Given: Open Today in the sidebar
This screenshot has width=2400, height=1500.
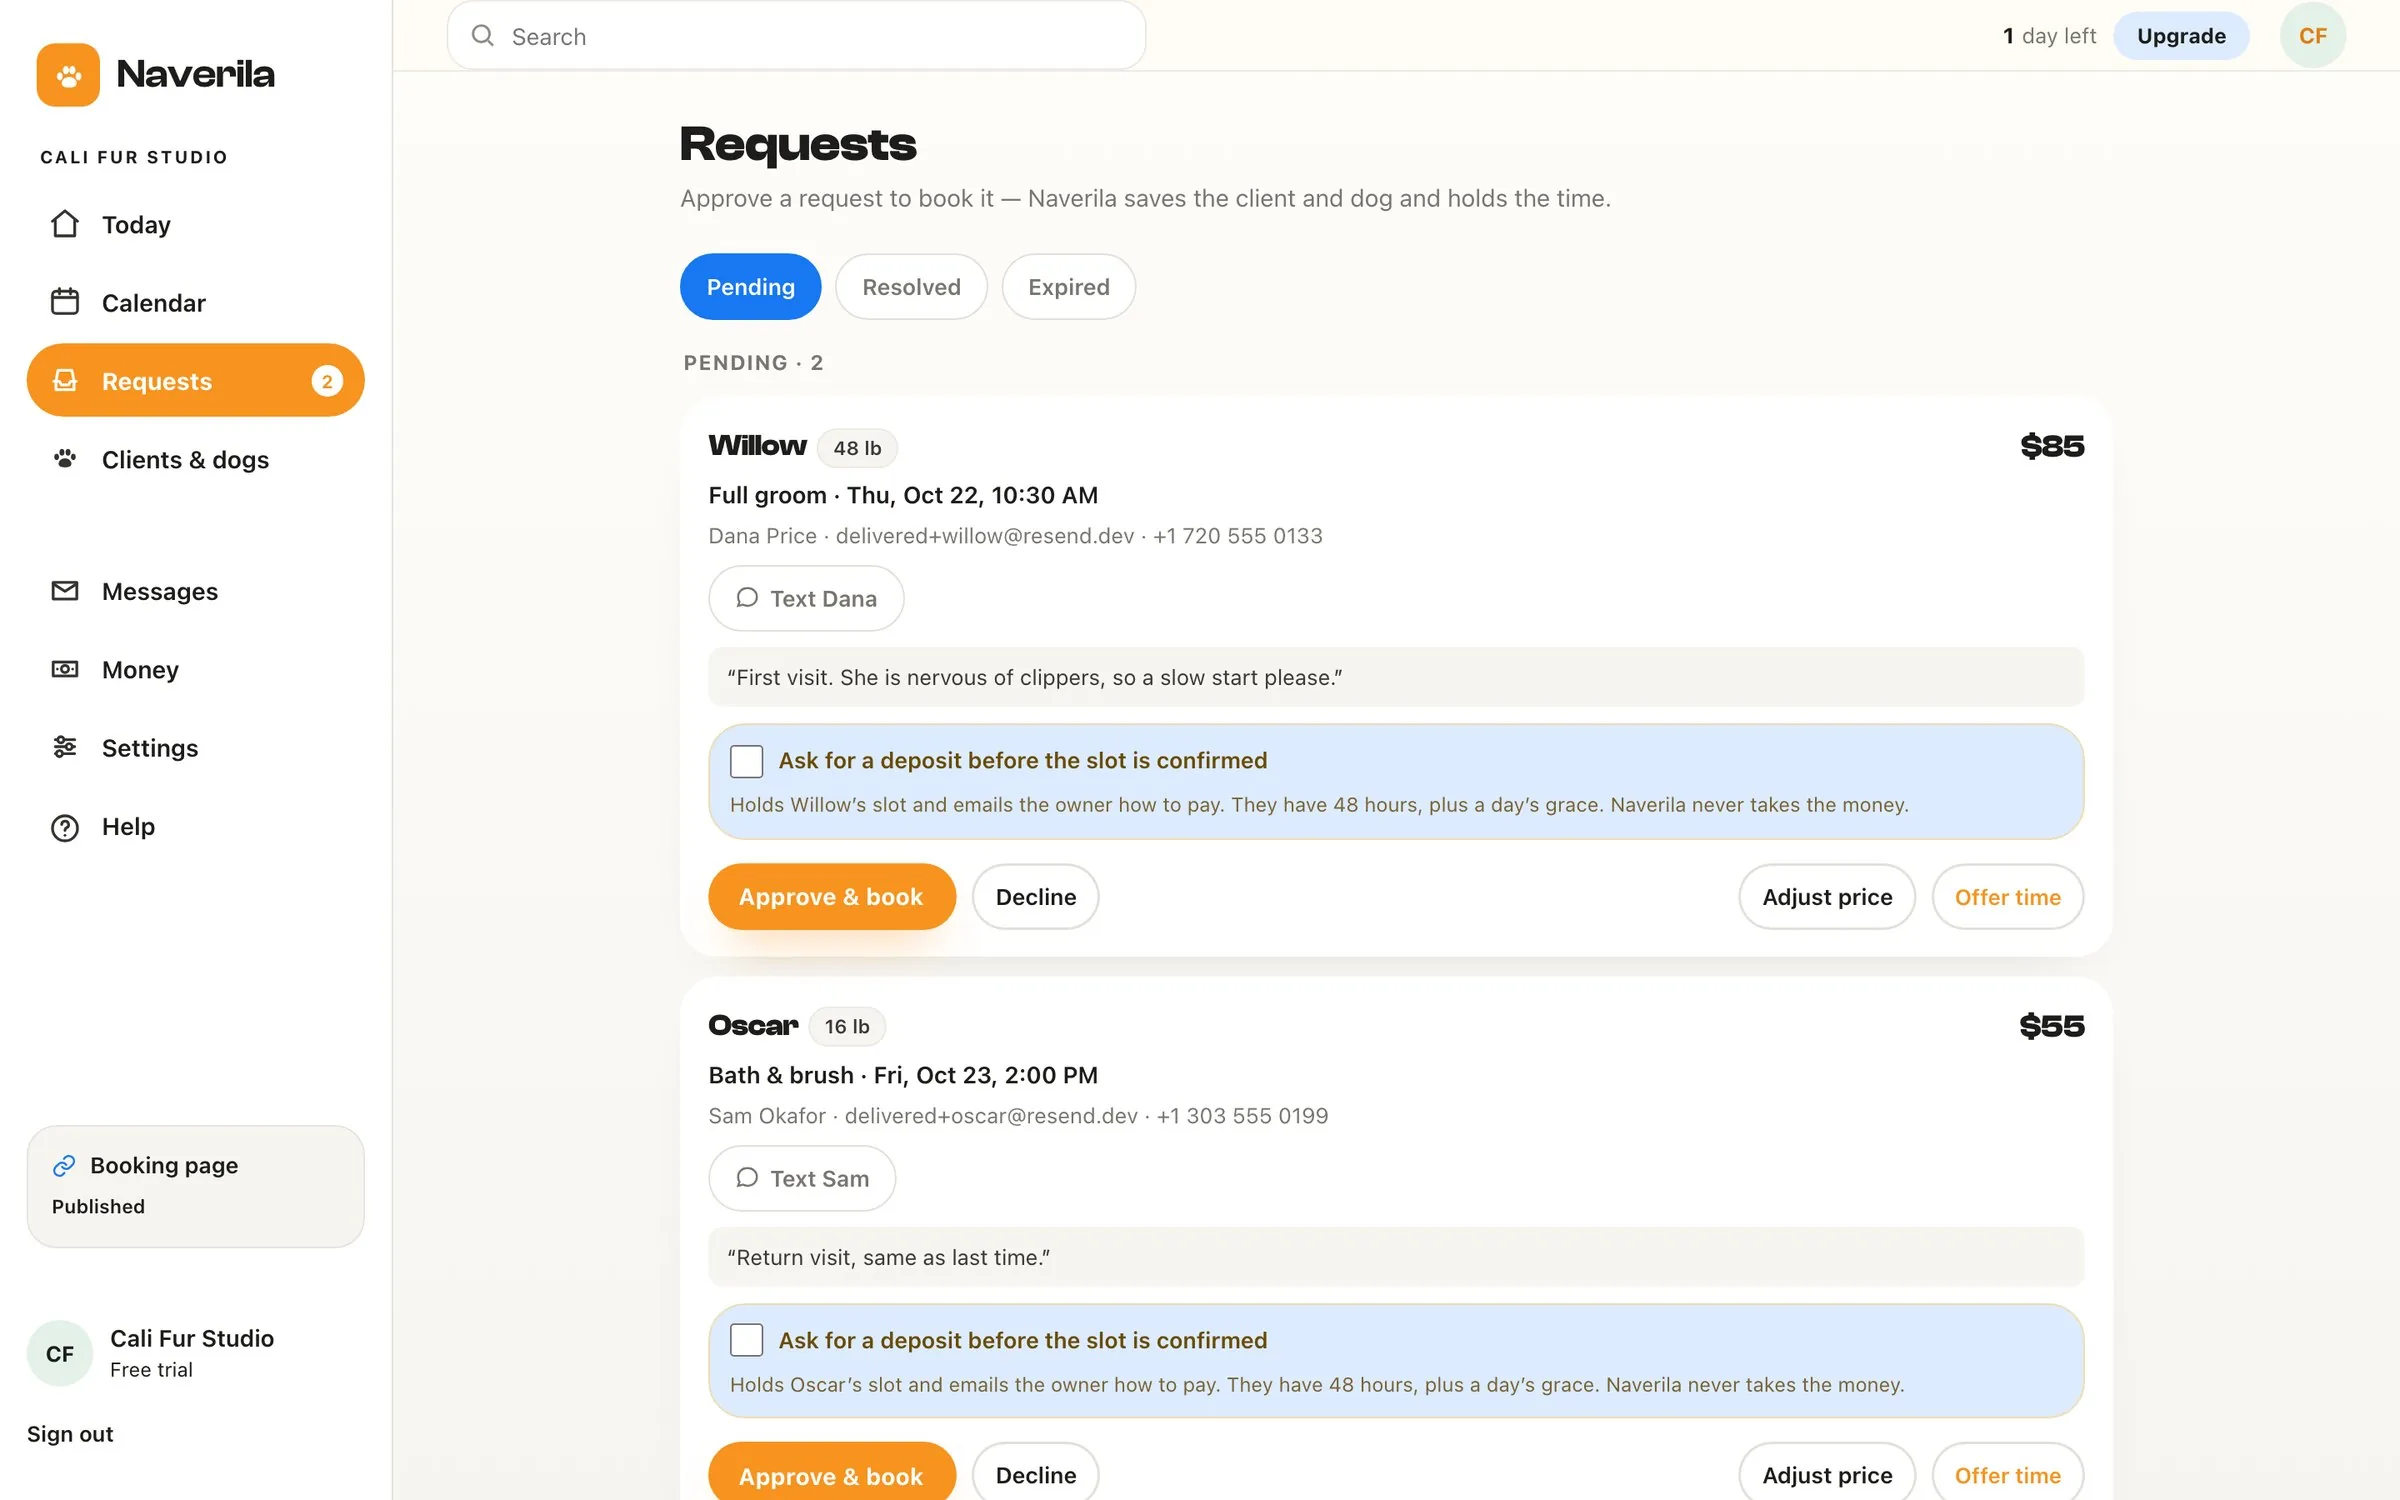Looking at the screenshot, I should pos(195,224).
